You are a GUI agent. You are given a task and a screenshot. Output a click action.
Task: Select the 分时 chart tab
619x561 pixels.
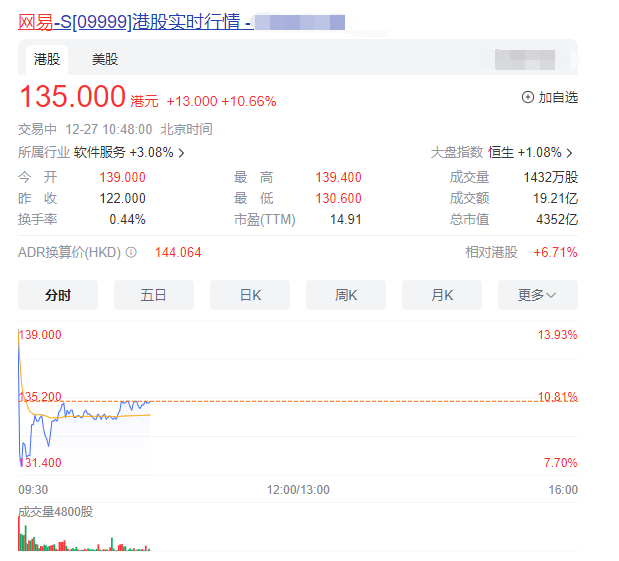pyautogui.click(x=58, y=295)
